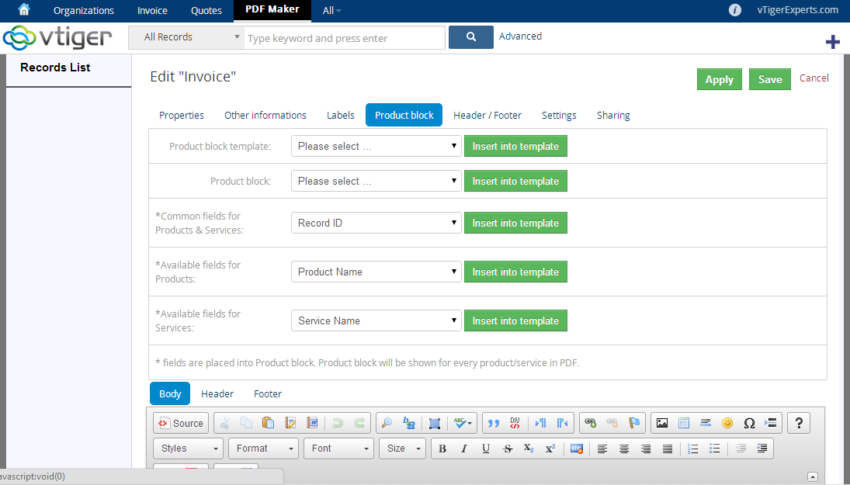This screenshot has height=485, width=850.
Task: Insert a numbered list
Action: click(693, 449)
